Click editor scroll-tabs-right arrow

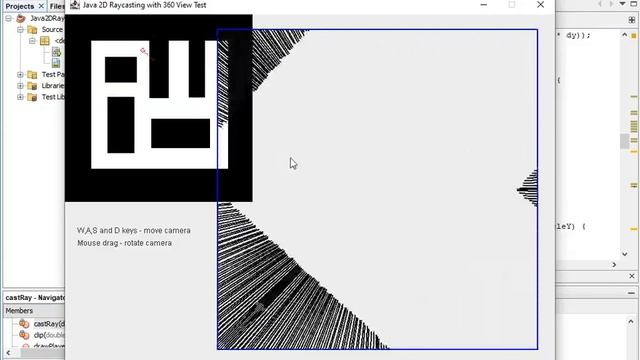(x=611, y=4)
